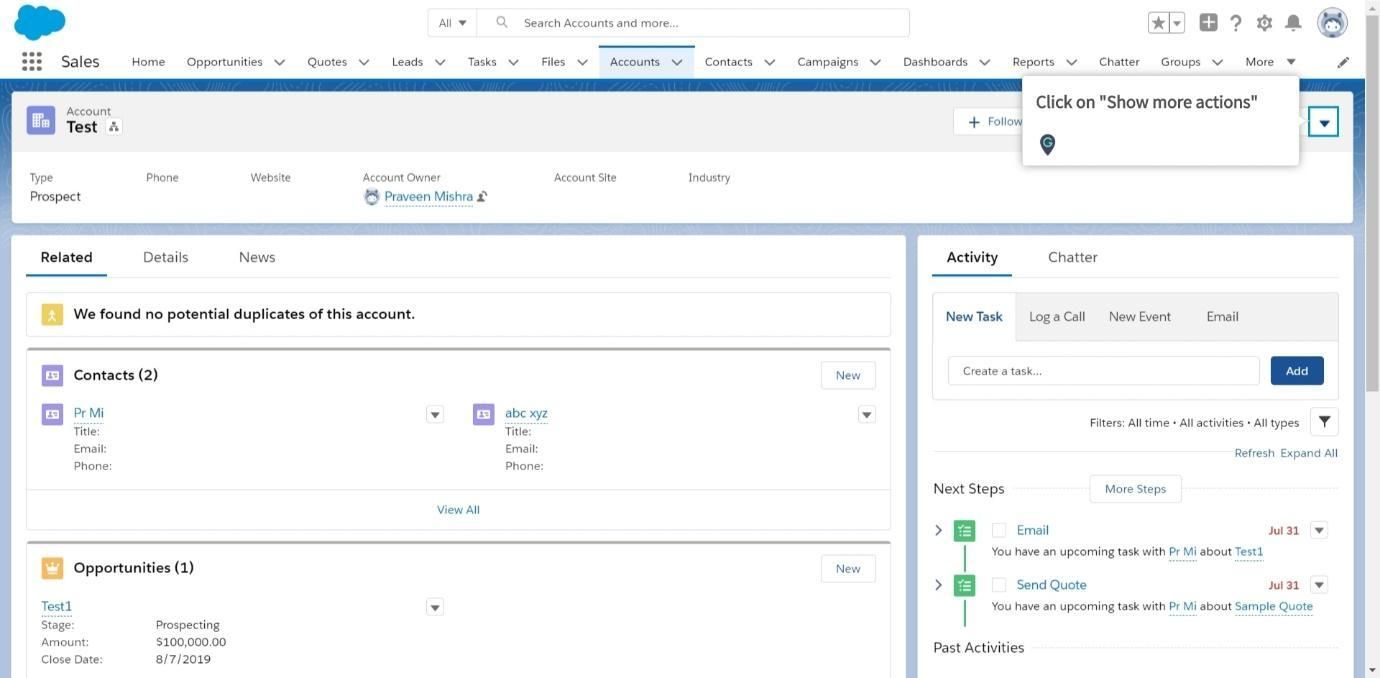This screenshot has height=678, width=1380.
Task: Click the edit navigation pencil icon
Action: point(1343,62)
